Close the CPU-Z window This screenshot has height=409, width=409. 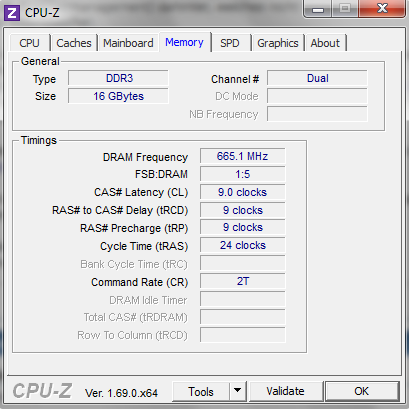click(382, 8)
